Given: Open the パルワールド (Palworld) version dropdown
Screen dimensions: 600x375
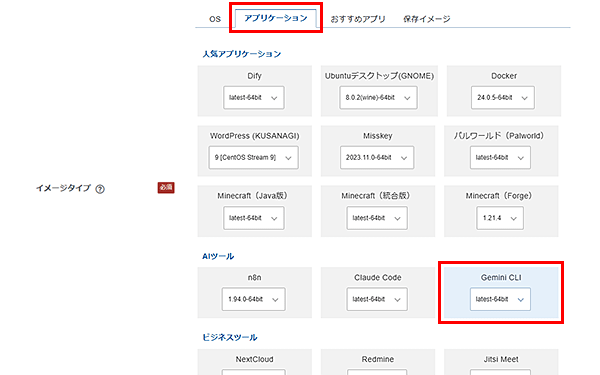Looking at the screenshot, I should (x=500, y=157).
